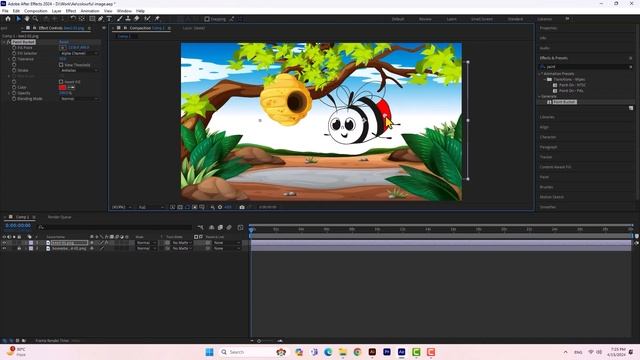Select the Hand tool
This screenshot has width=640, height=360.
[x=27, y=19]
